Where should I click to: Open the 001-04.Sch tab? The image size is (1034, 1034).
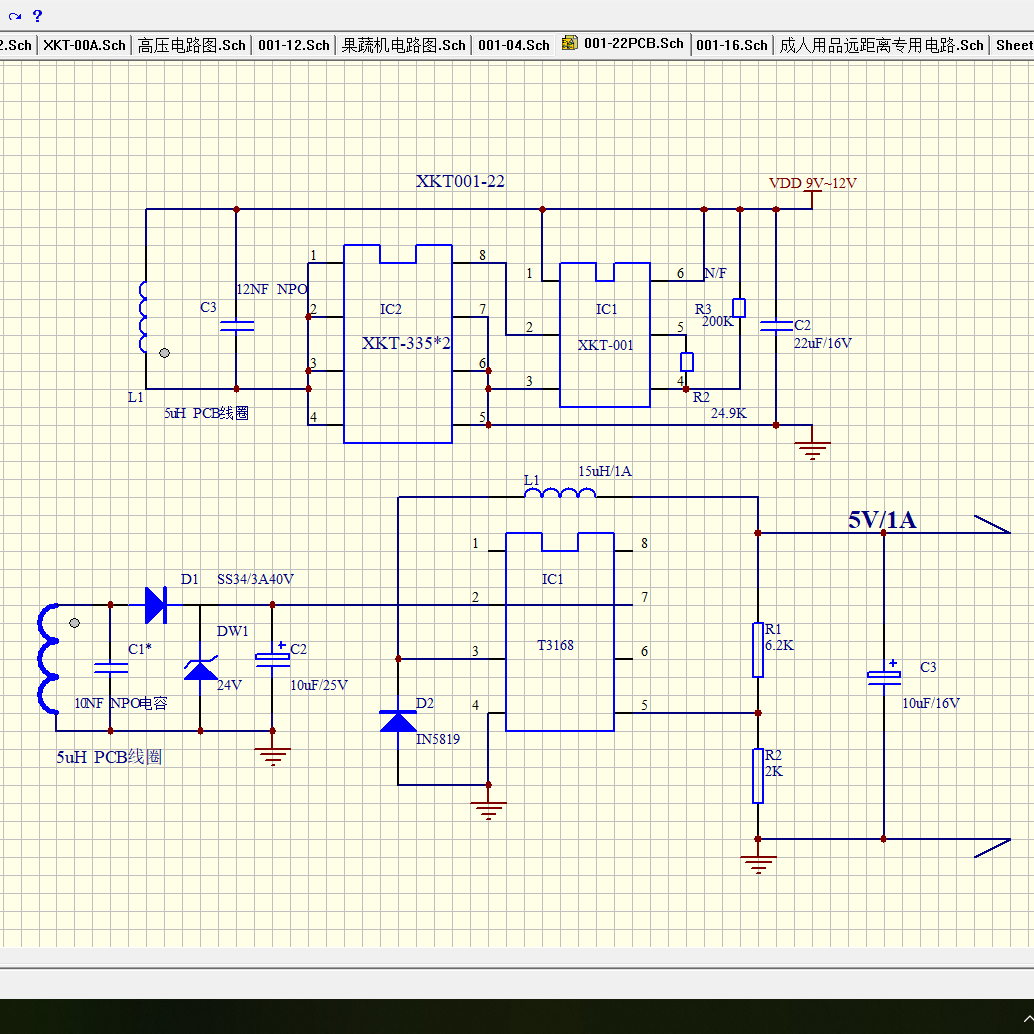coord(514,45)
